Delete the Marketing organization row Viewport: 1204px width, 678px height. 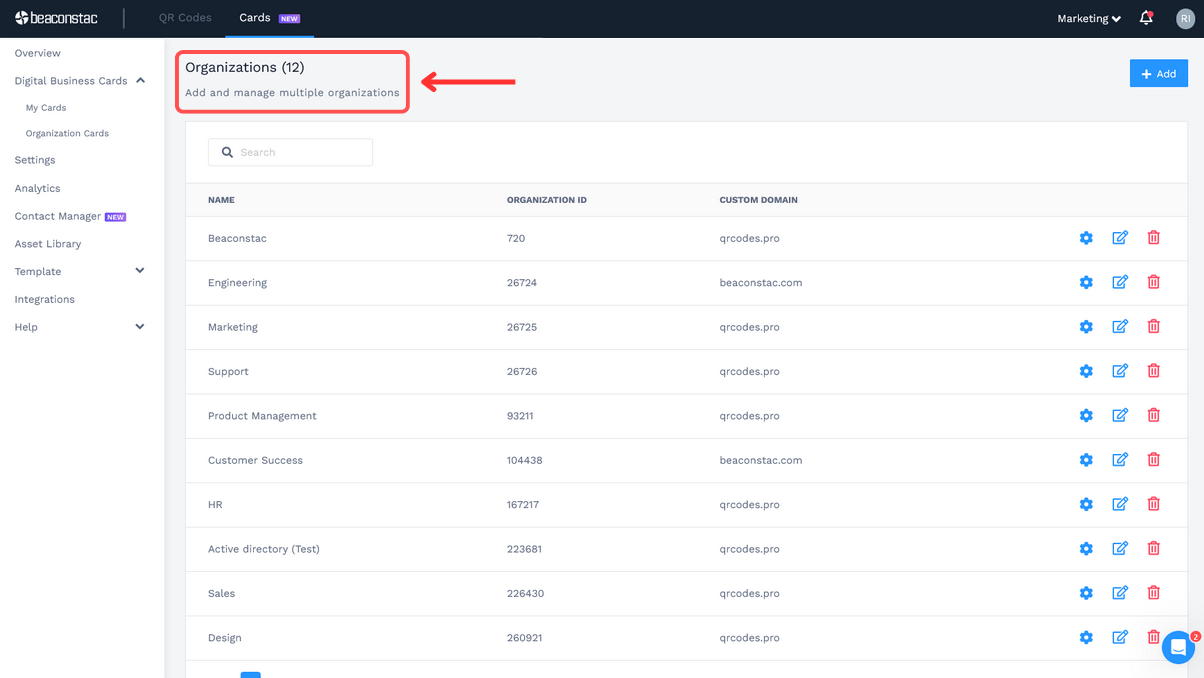click(1153, 326)
